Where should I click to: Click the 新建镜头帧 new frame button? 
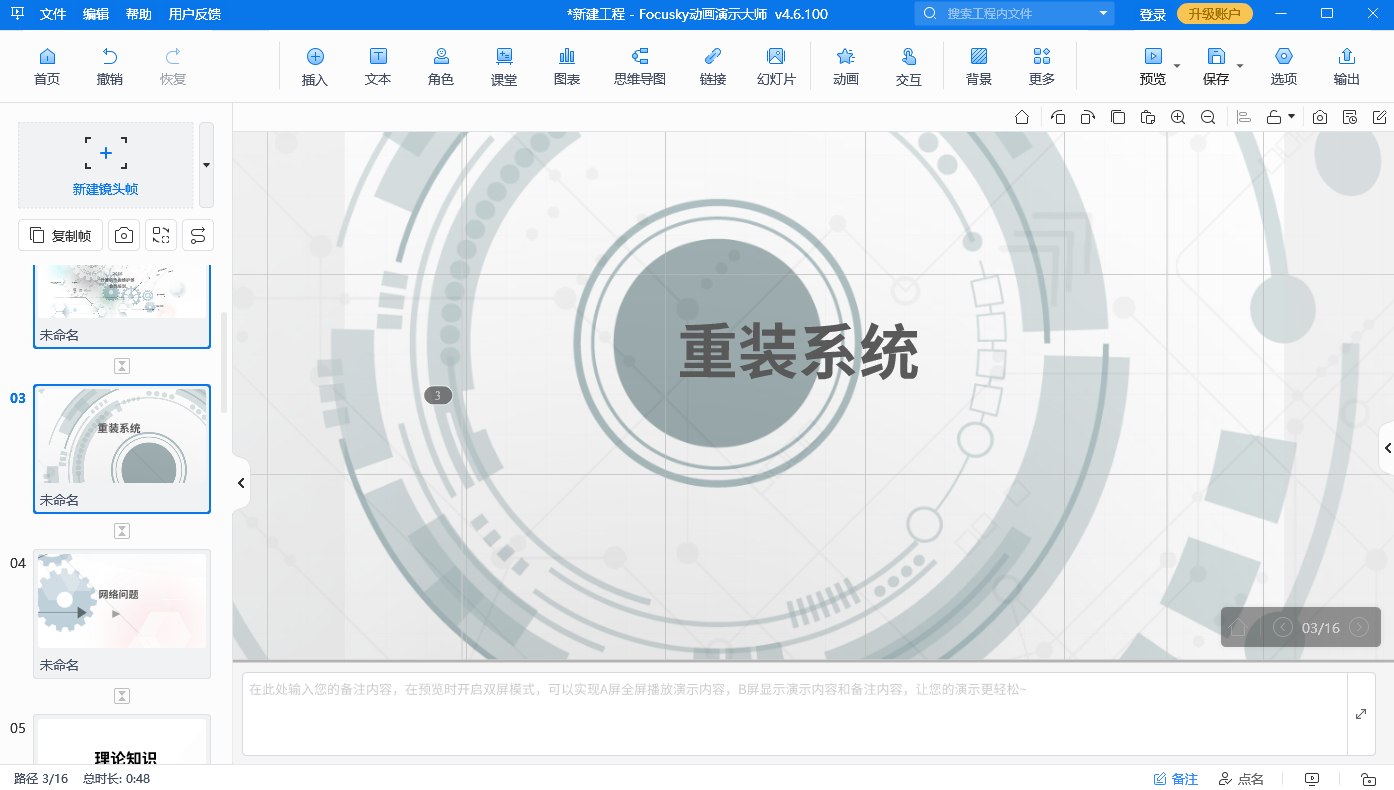coord(106,165)
